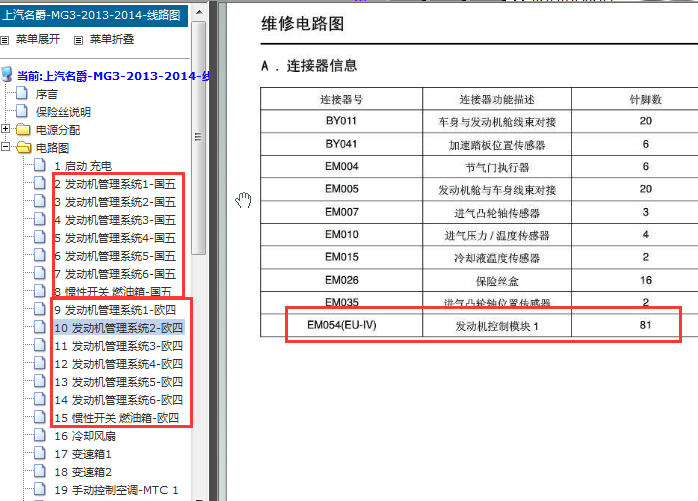This screenshot has width=698, height=501.
Task: Click 菜单展开 link text
Action: [x=38, y=39]
